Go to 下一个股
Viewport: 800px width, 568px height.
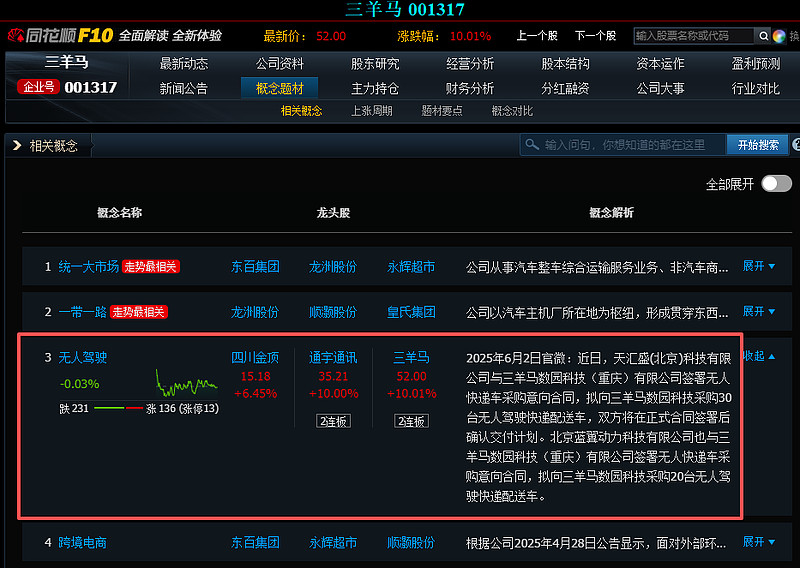pyautogui.click(x=595, y=36)
